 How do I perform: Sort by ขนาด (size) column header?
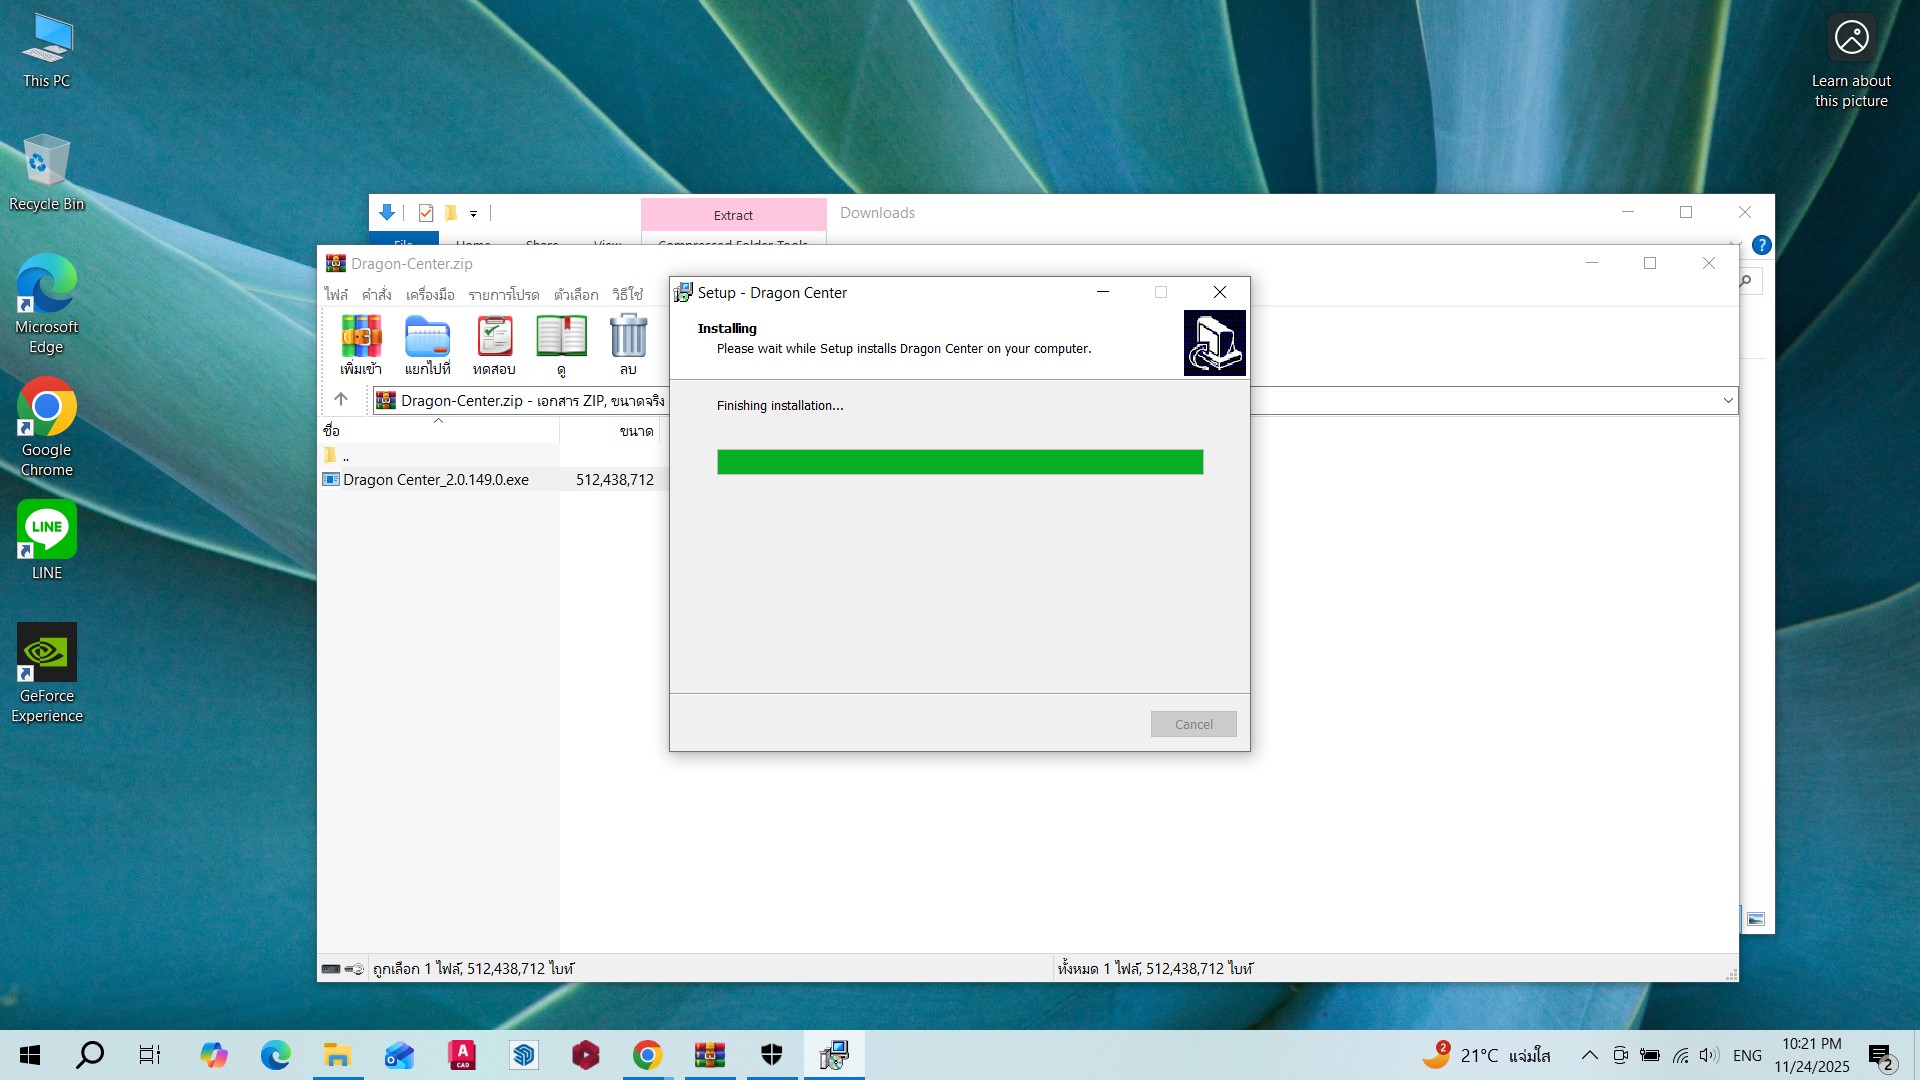[x=636, y=431]
